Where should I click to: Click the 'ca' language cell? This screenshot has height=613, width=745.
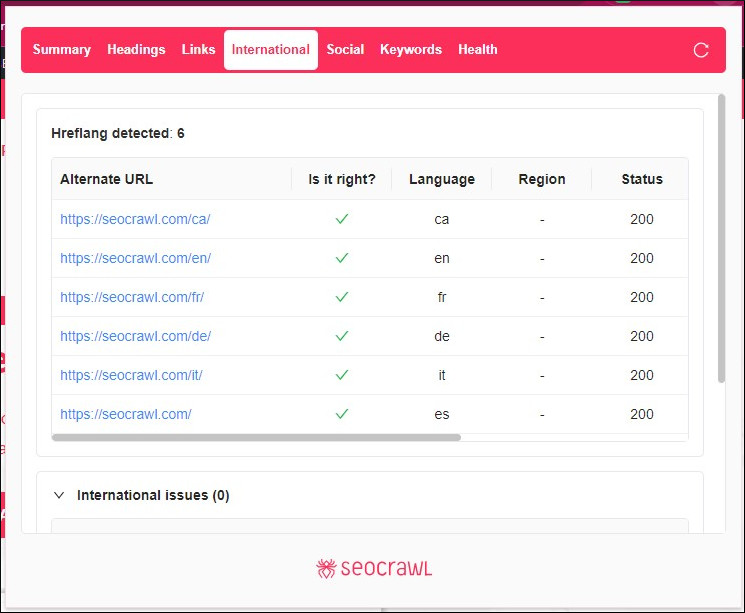441,219
